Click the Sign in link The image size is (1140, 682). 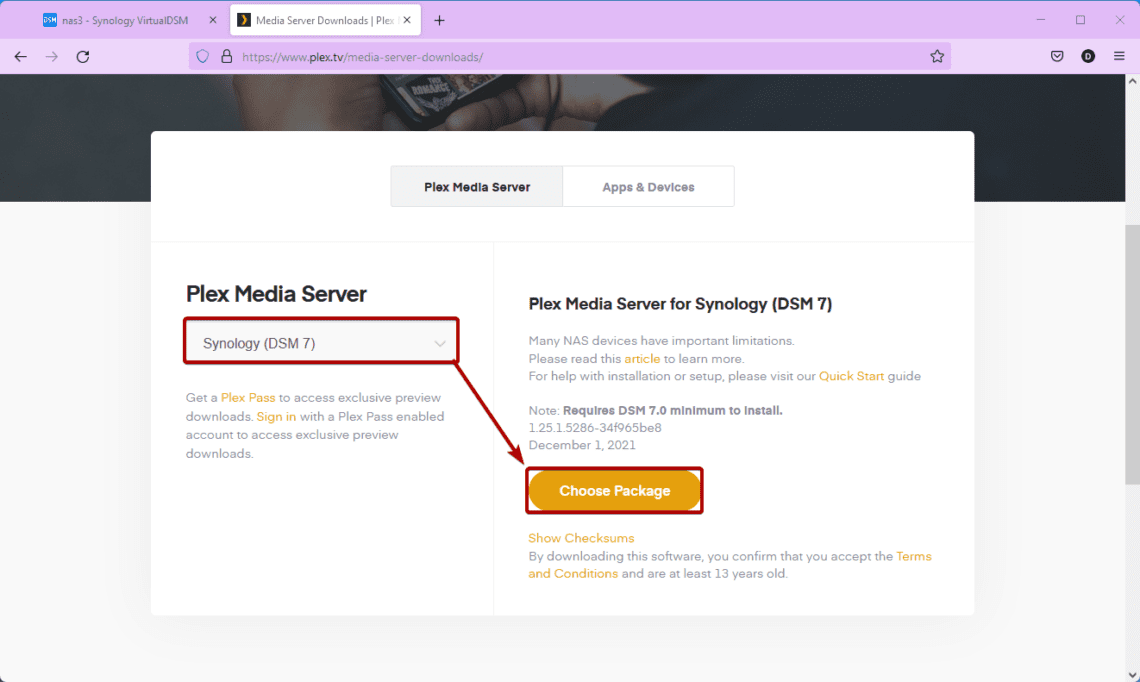click(276, 417)
